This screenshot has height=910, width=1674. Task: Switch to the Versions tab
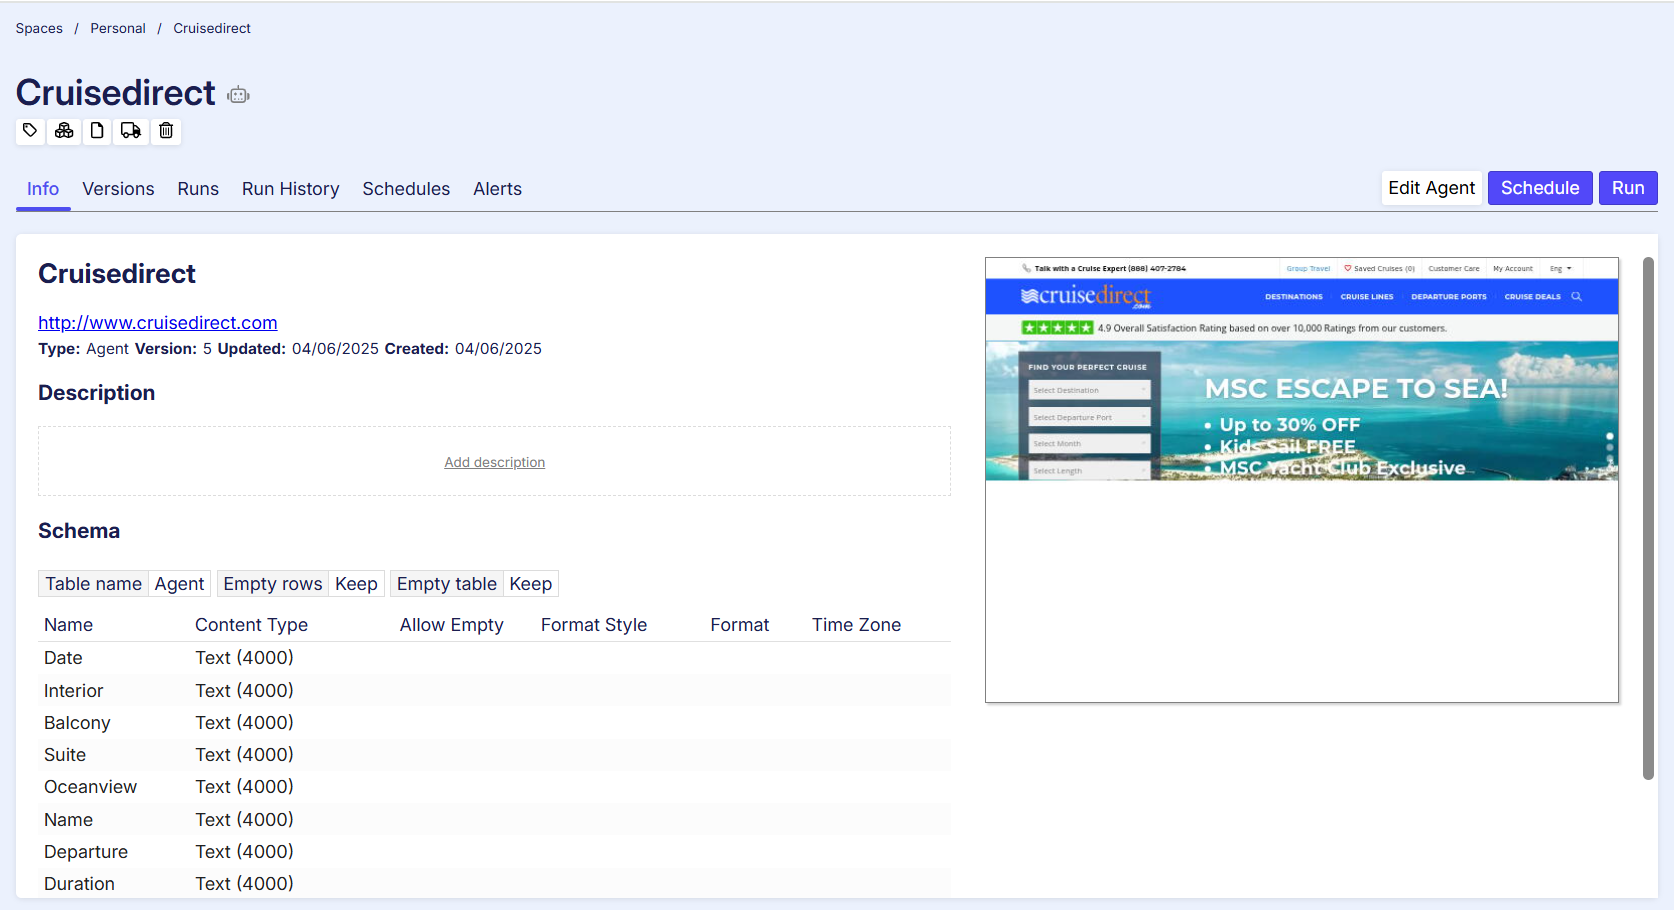(x=118, y=189)
